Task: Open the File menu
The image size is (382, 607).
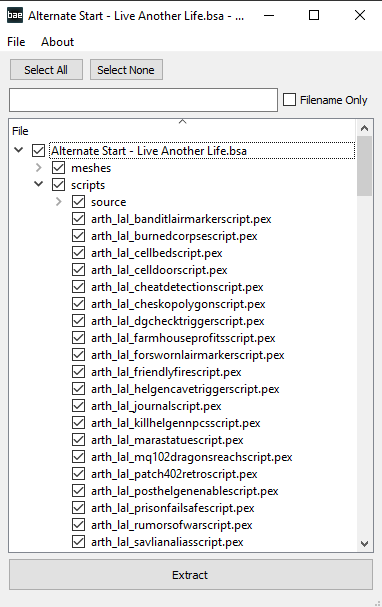Action: point(16,42)
